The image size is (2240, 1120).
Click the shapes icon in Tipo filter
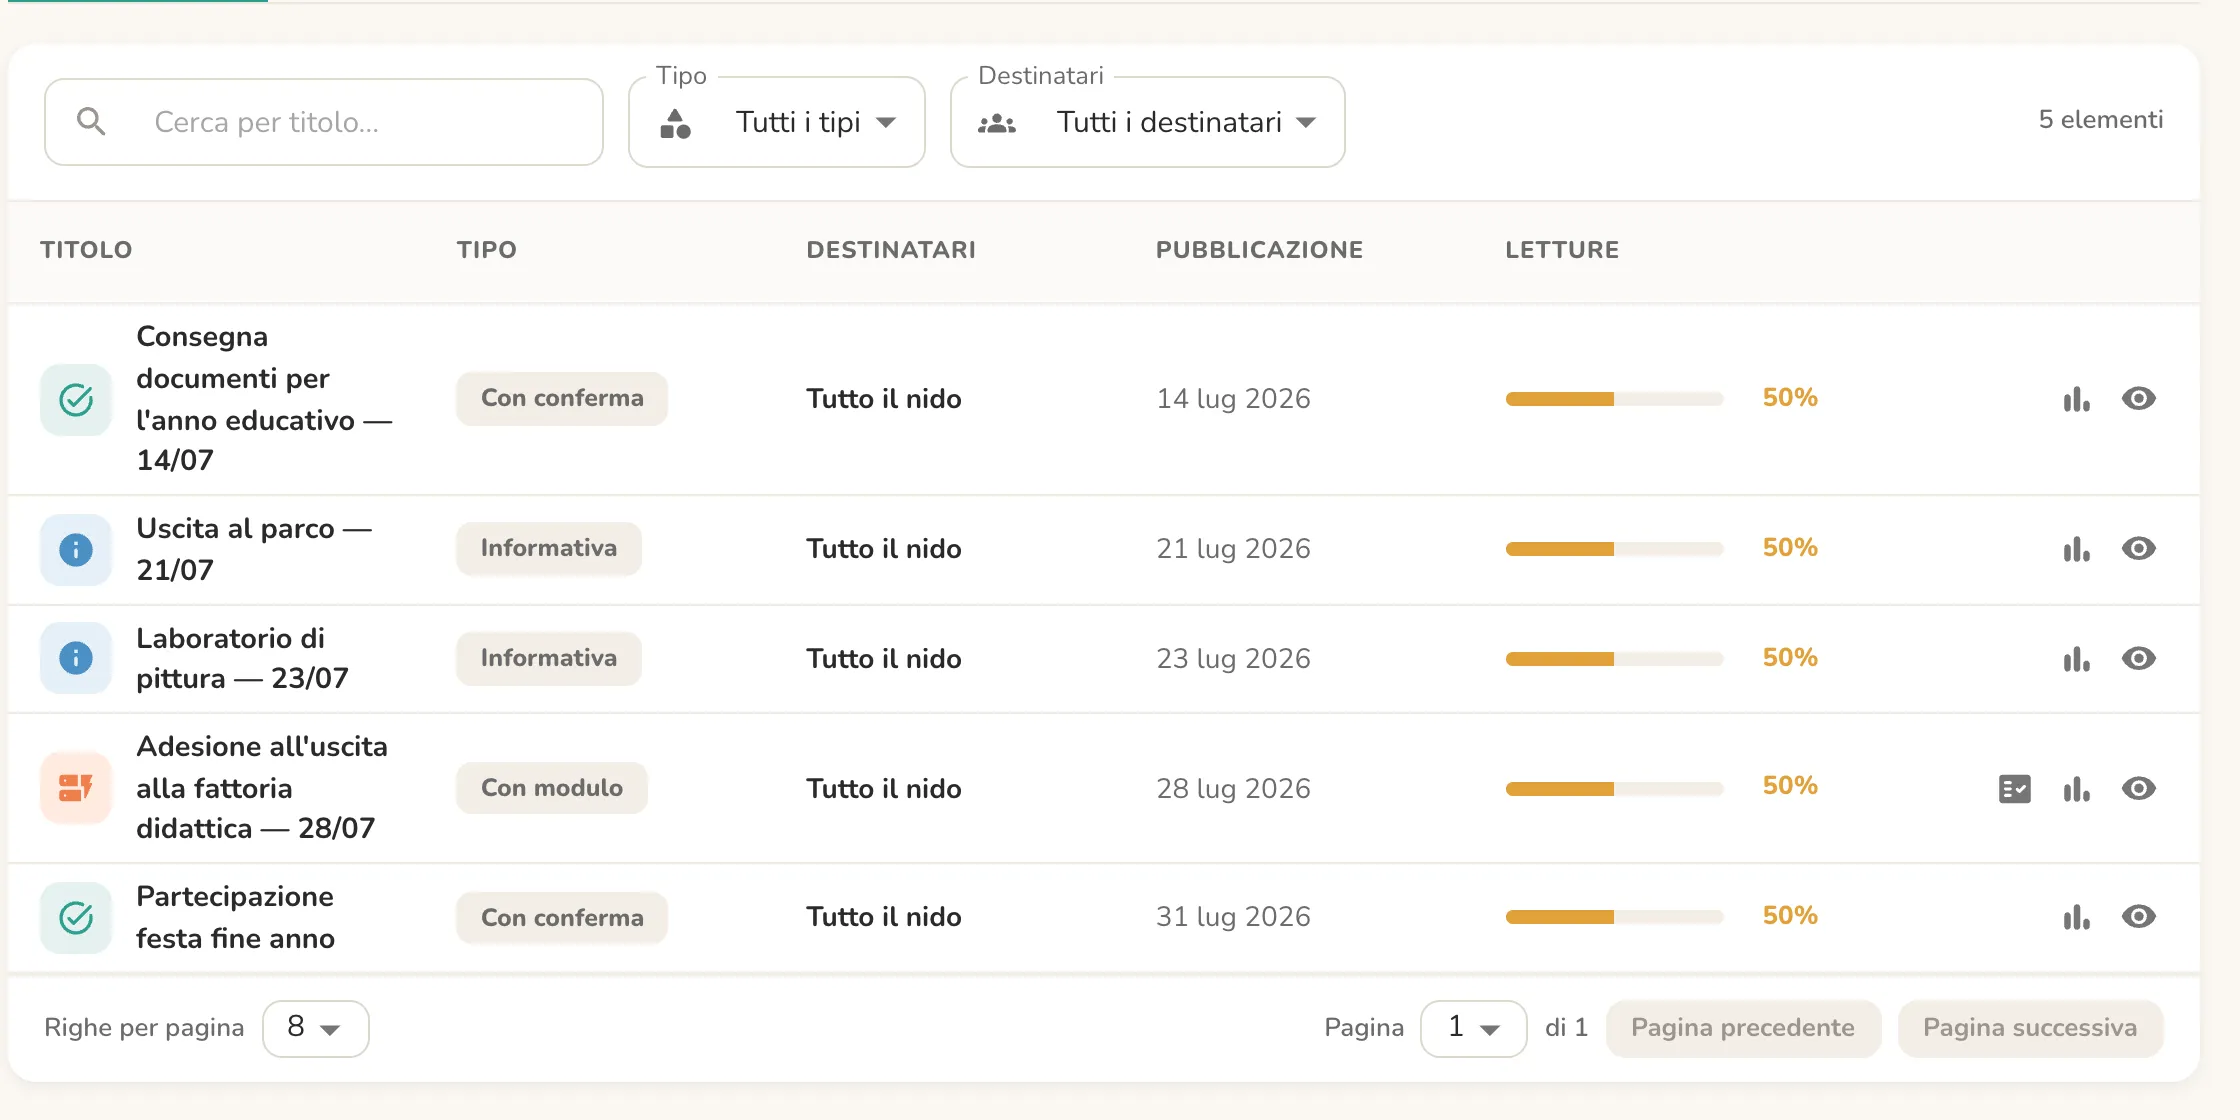click(x=675, y=123)
